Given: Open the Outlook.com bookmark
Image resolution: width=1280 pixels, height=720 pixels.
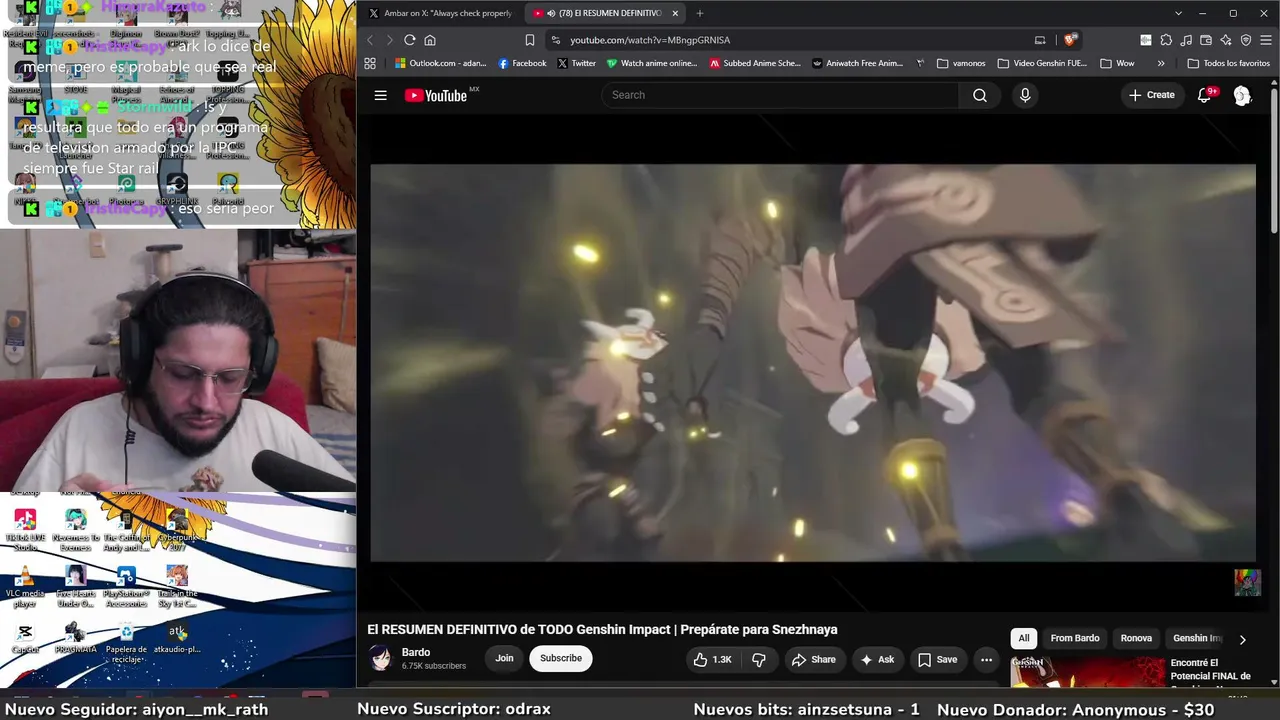Looking at the screenshot, I should pos(441,63).
